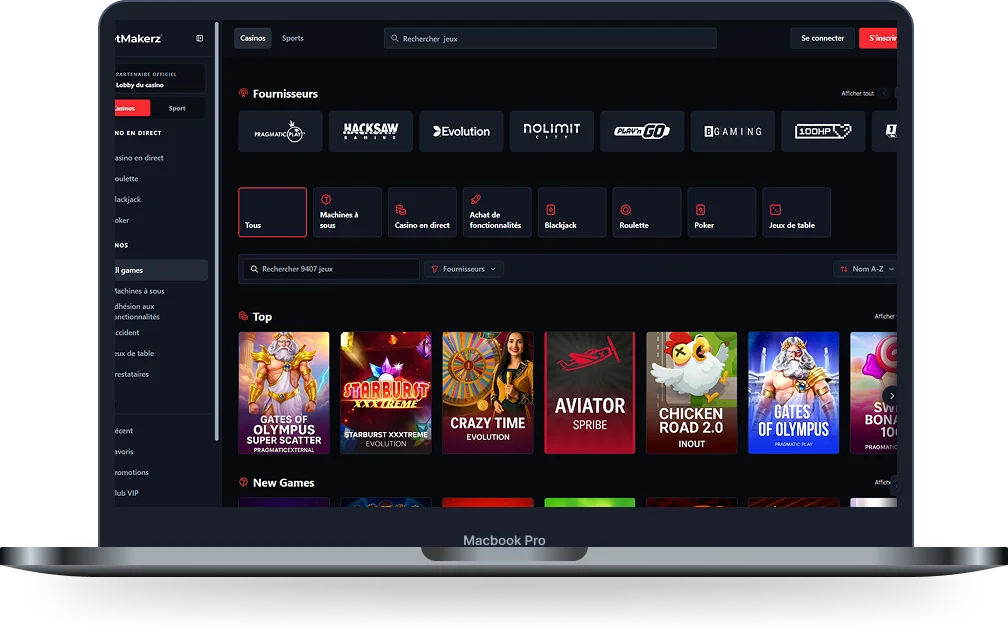The image size is (1008, 632).
Task: Open the BGaming provider tile
Action: 733,131
